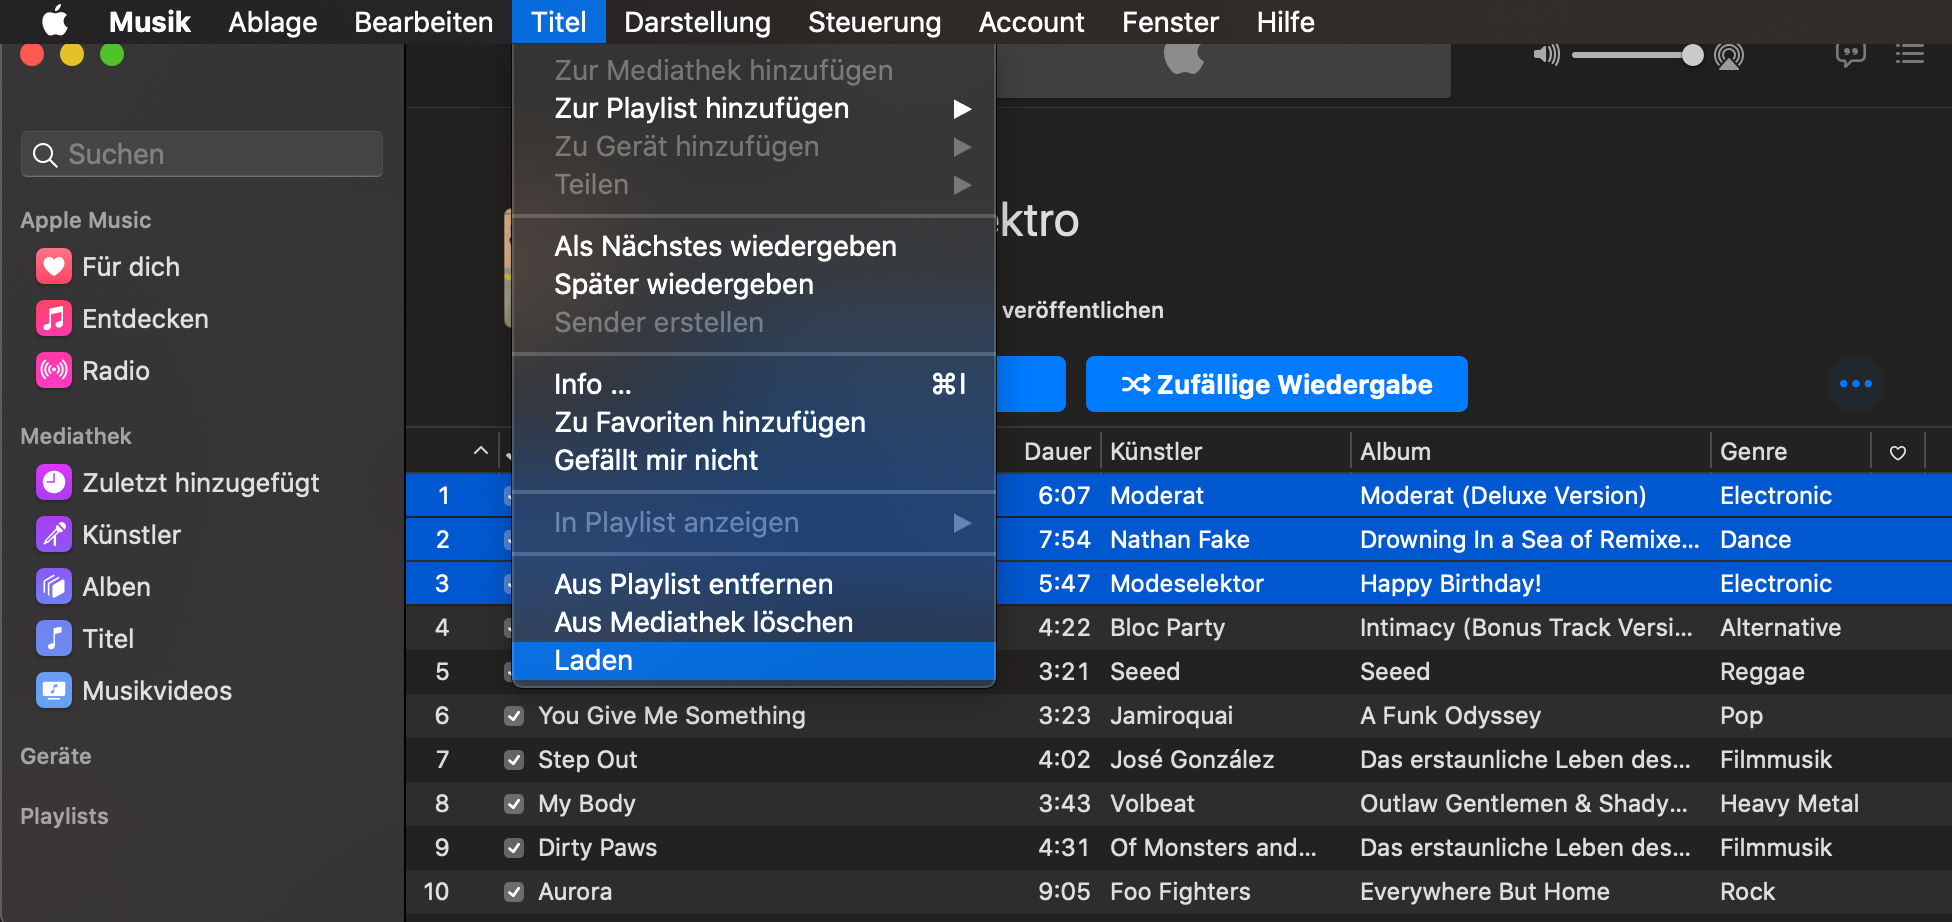1952x922 pixels.
Task: Select the Nathan Fake track row
Action: tap(1179, 540)
